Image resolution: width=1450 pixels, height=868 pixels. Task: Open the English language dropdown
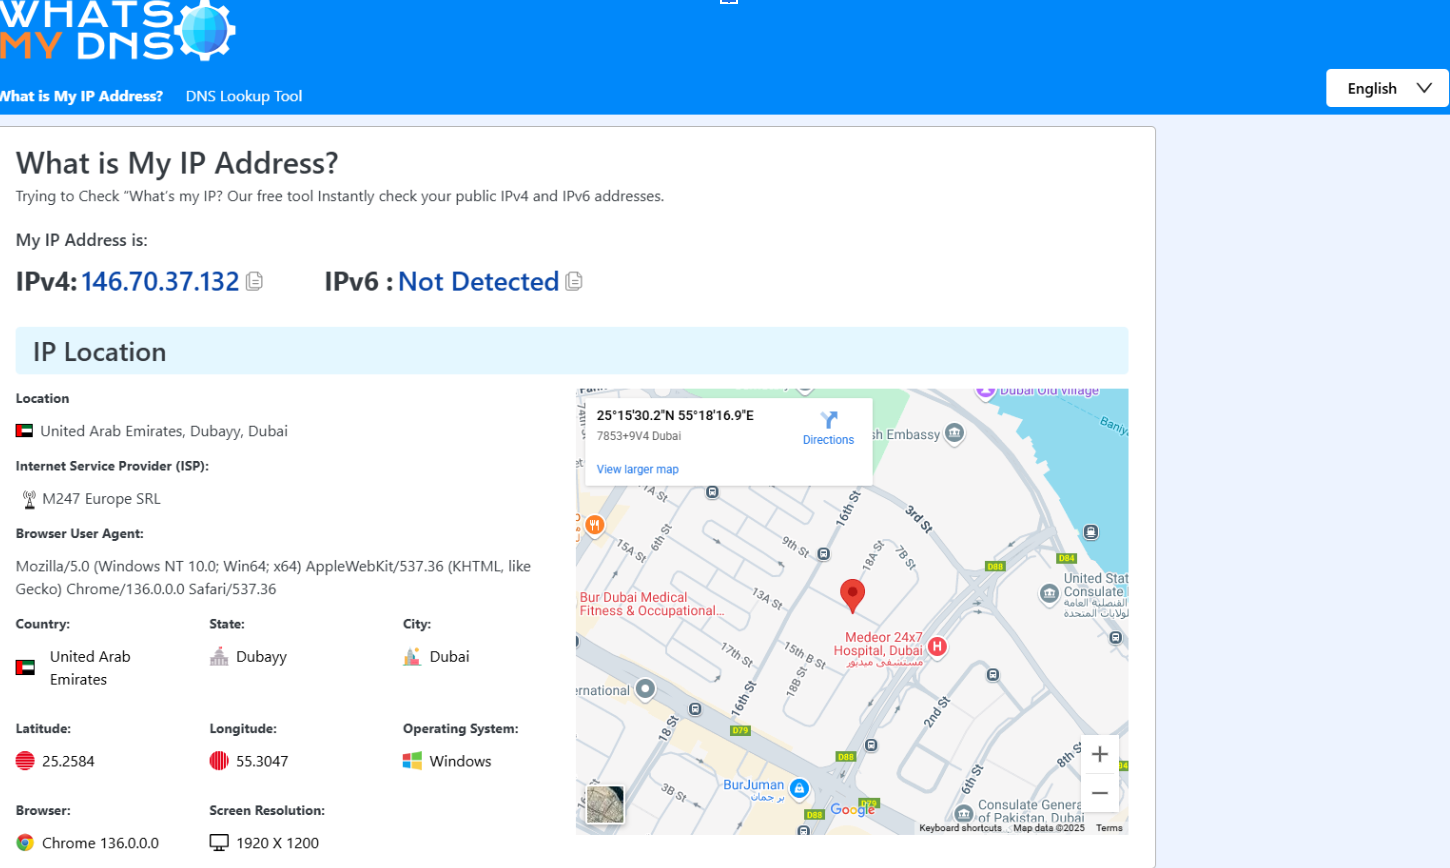[x=1386, y=88]
